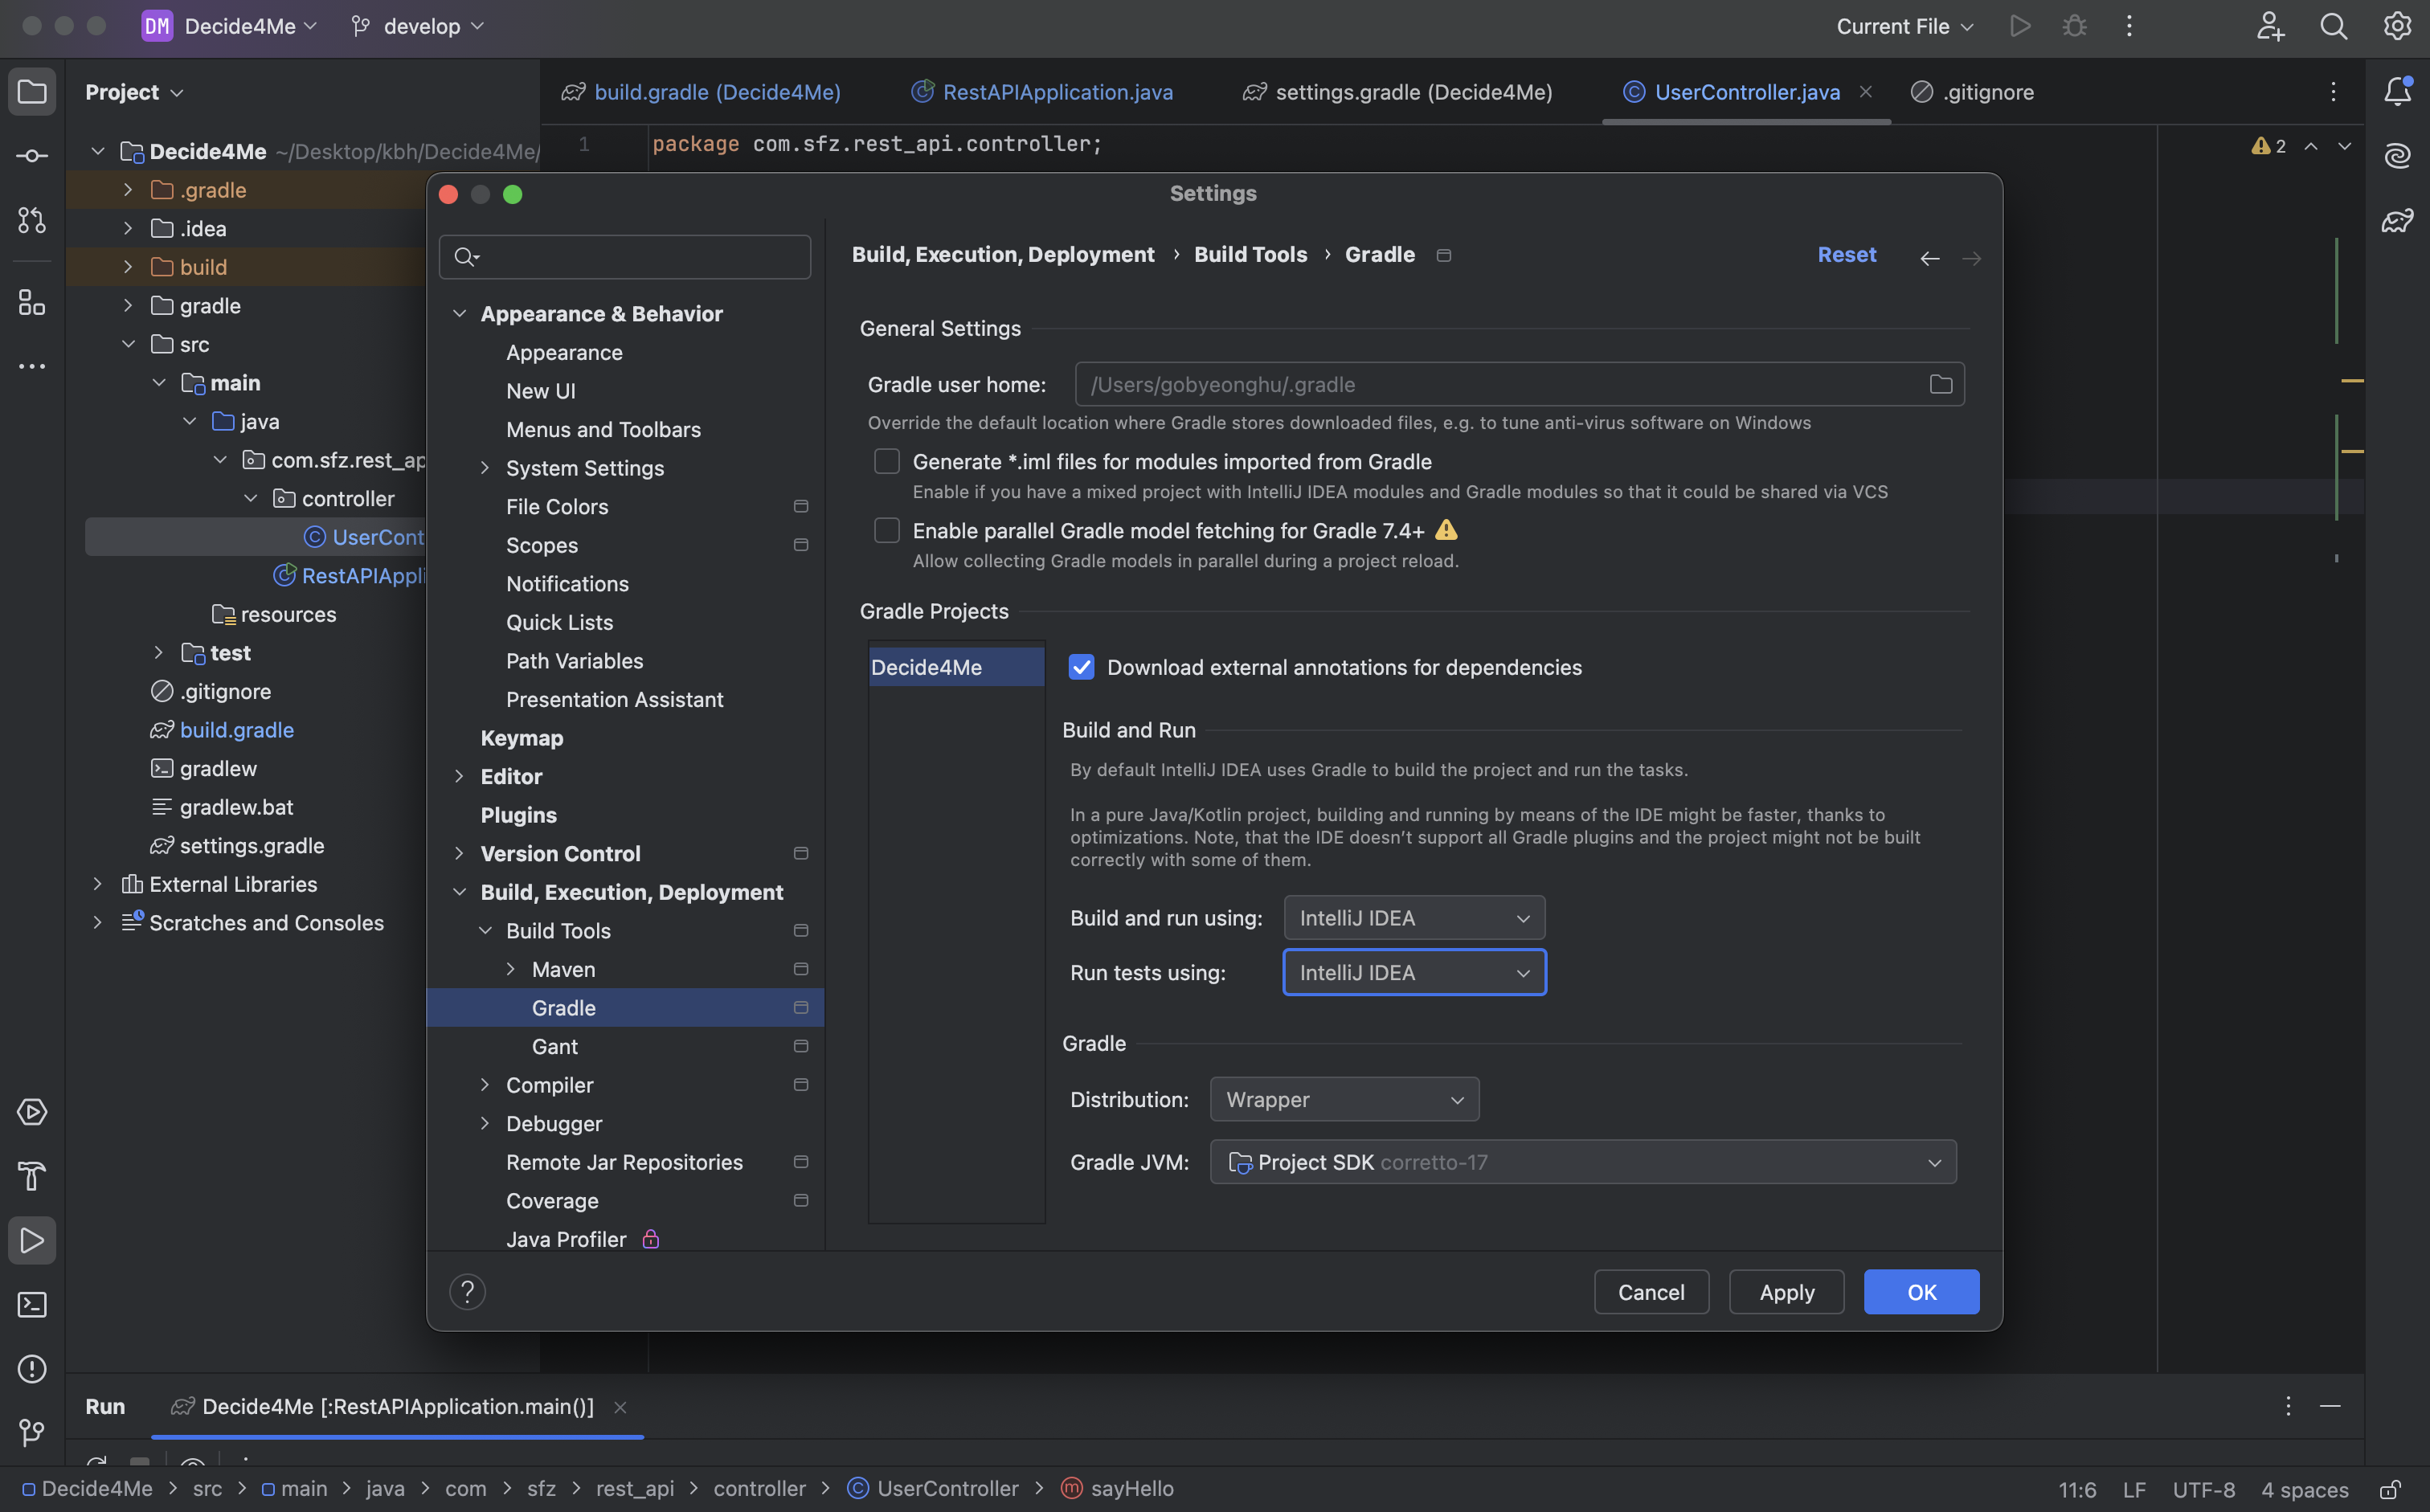Viewport: 2430px width, 1512px height.
Task: Open Notifications settings page
Action: tap(567, 584)
